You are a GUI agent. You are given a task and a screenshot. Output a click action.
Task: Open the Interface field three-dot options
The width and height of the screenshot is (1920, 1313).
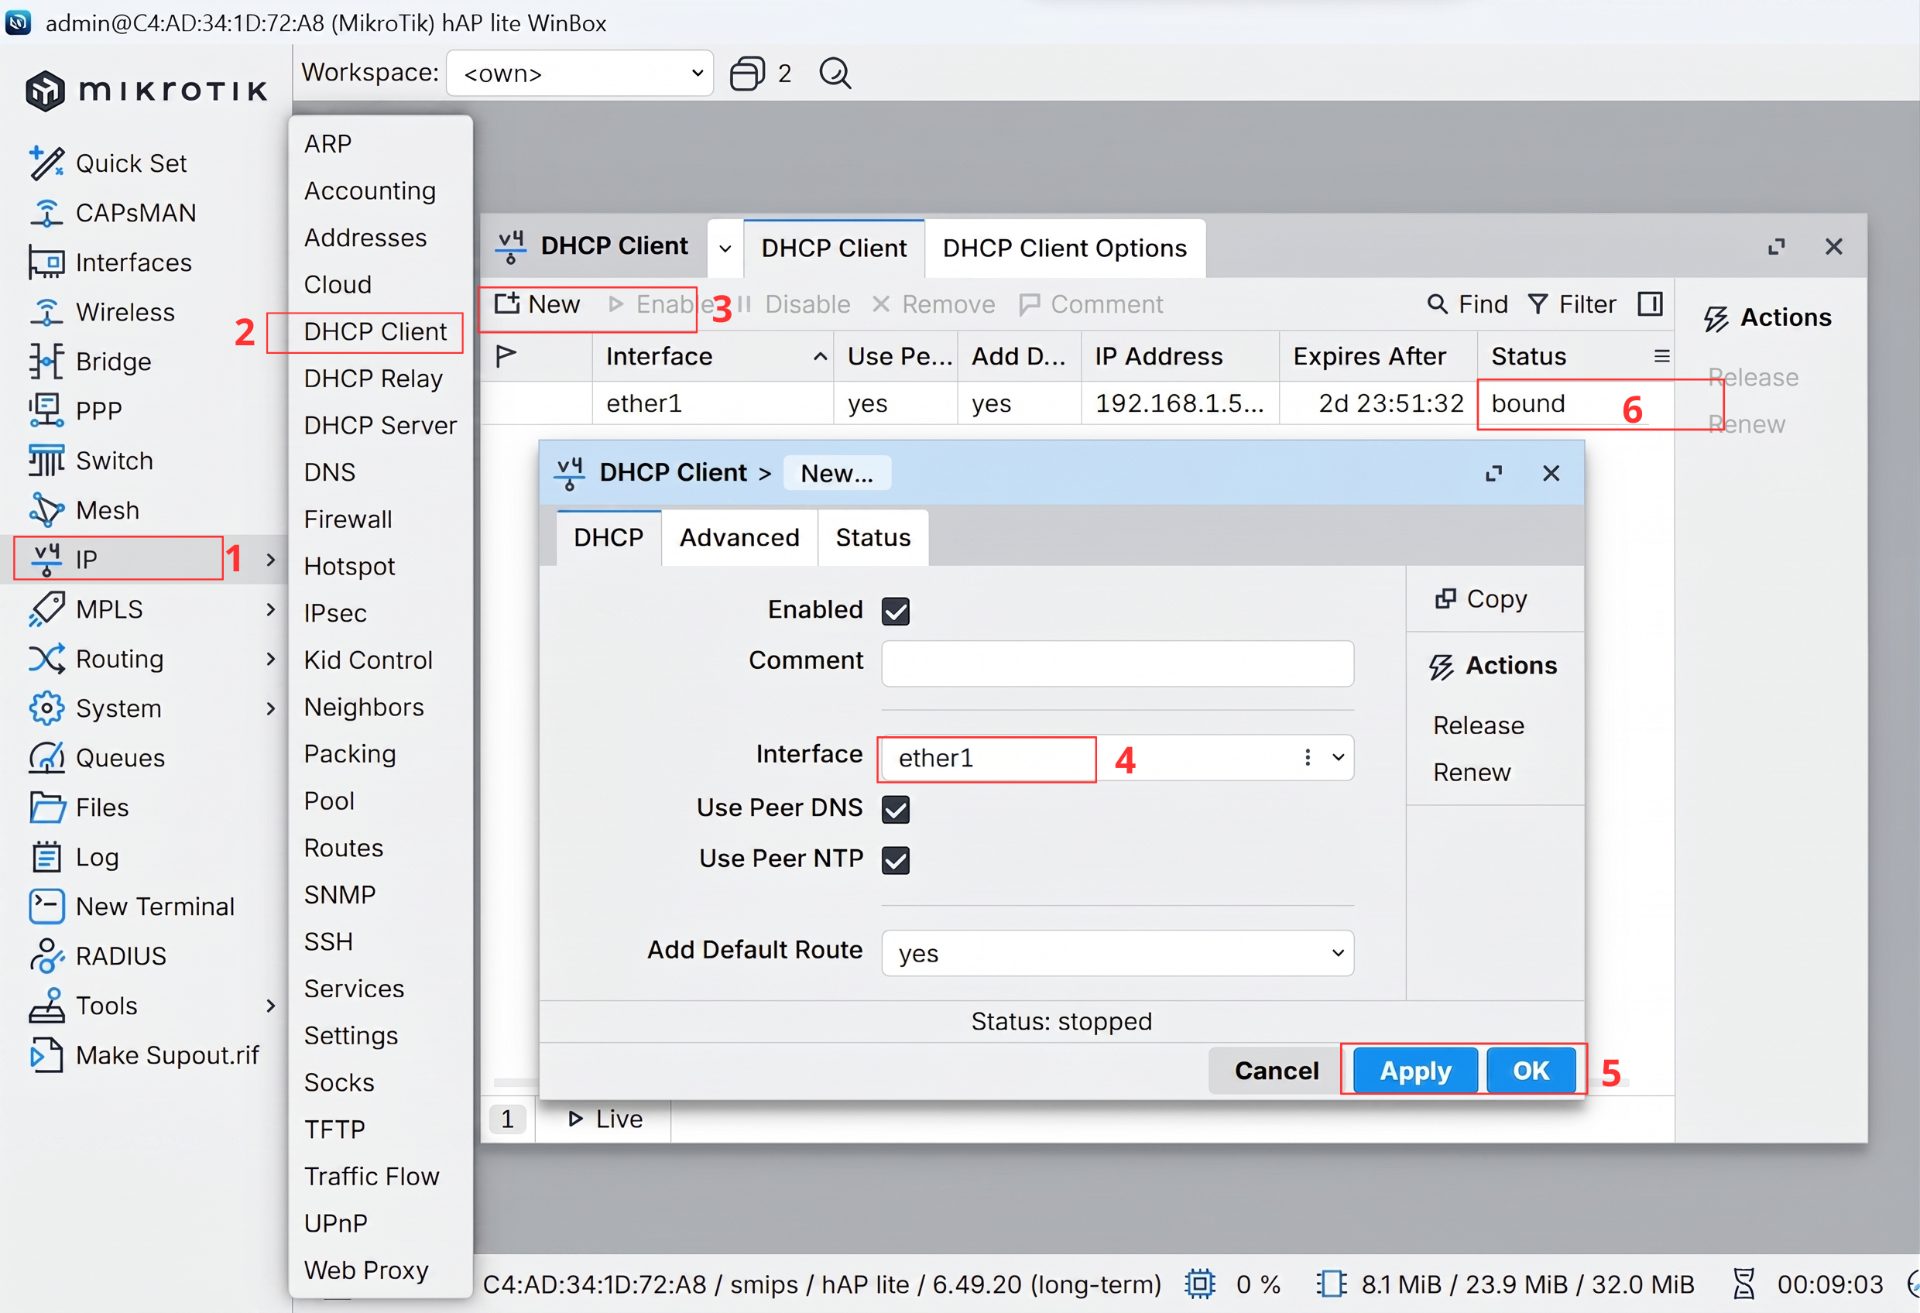pyautogui.click(x=1307, y=758)
